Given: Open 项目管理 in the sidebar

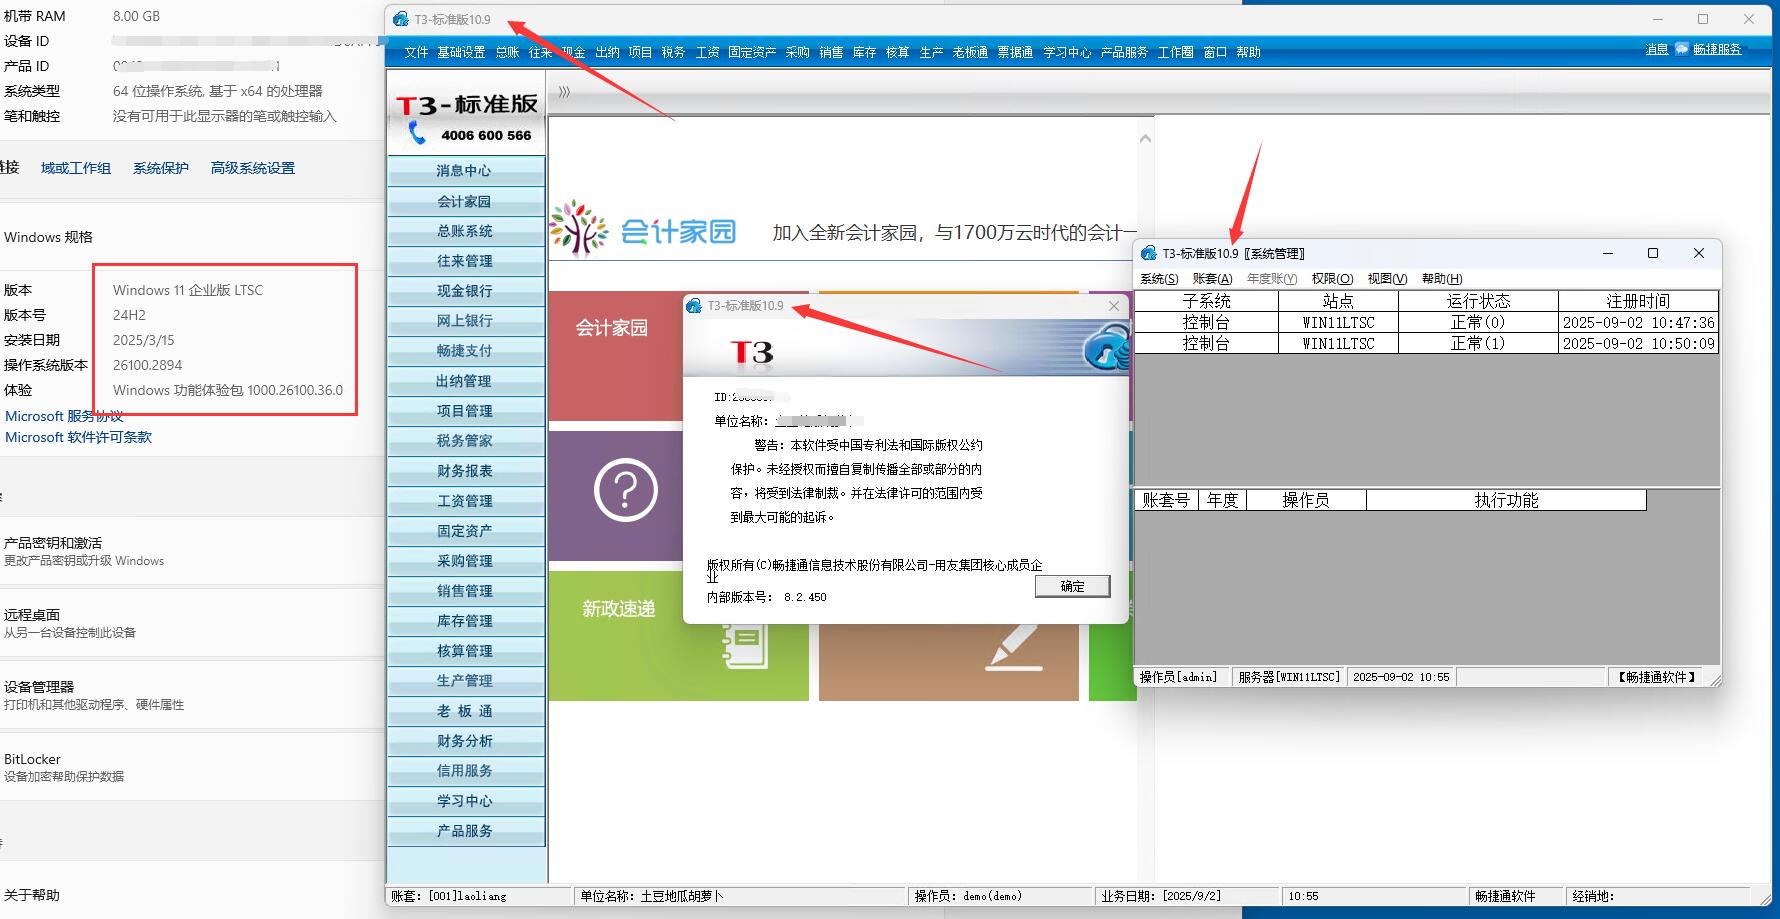Looking at the screenshot, I should tap(465, 411).
